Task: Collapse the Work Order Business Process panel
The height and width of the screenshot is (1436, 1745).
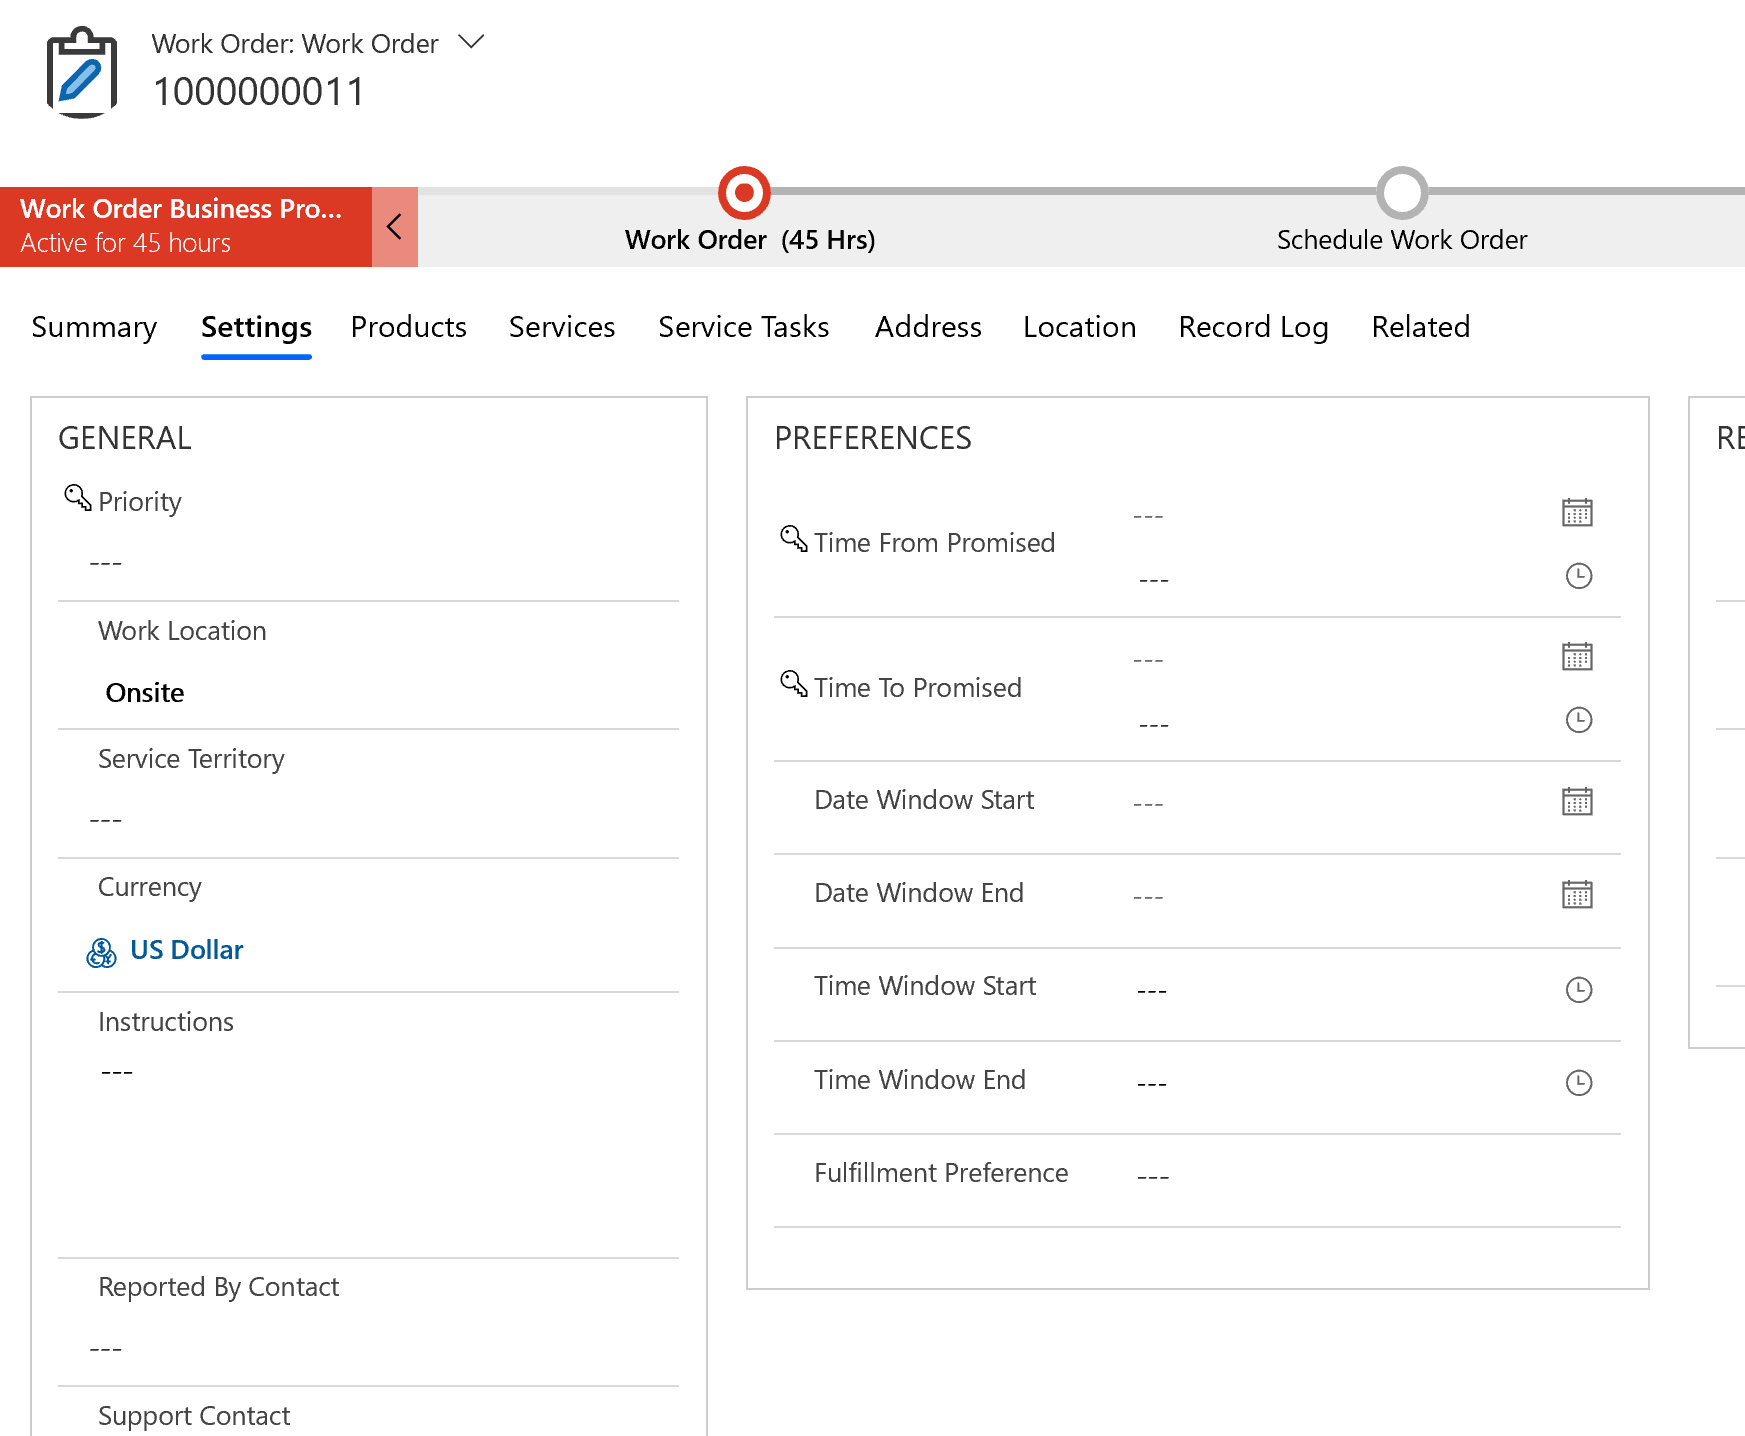Action: tap(394, 226)
